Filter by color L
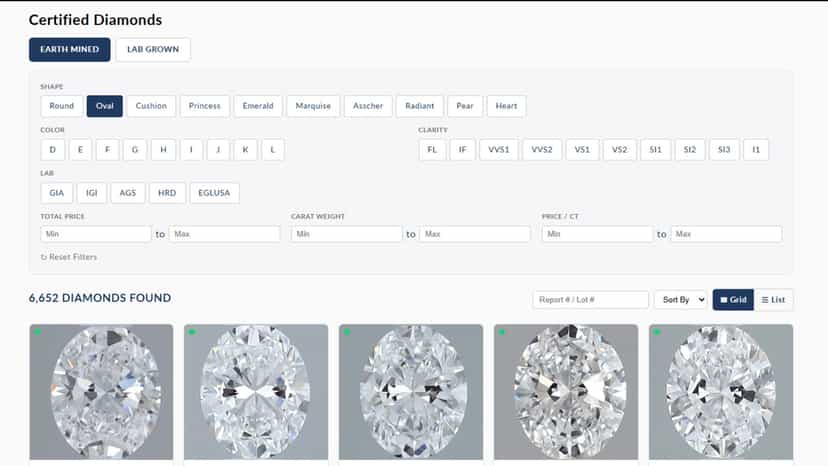This screenshot has width=828, height=466. click(273, 150)
